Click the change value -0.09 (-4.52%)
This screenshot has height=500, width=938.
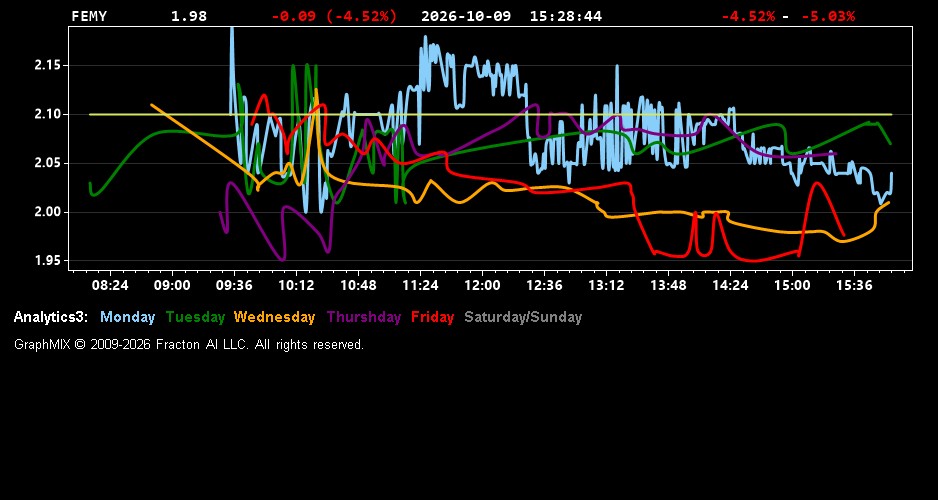[334, 17]
